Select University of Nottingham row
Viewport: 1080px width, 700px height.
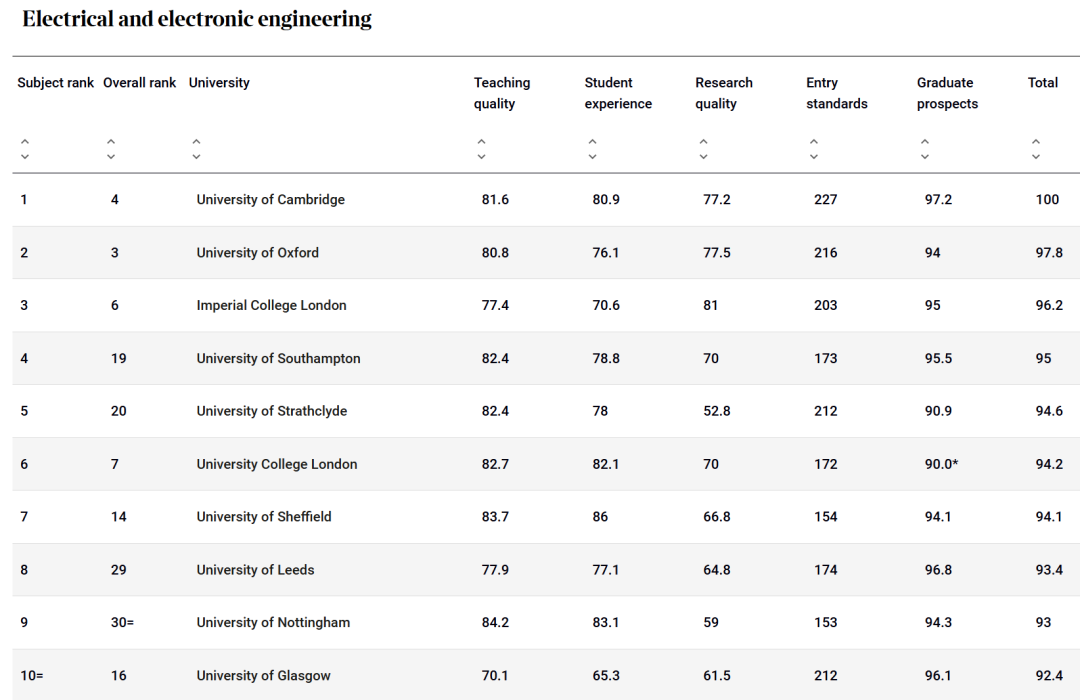[x=546, y=622]
